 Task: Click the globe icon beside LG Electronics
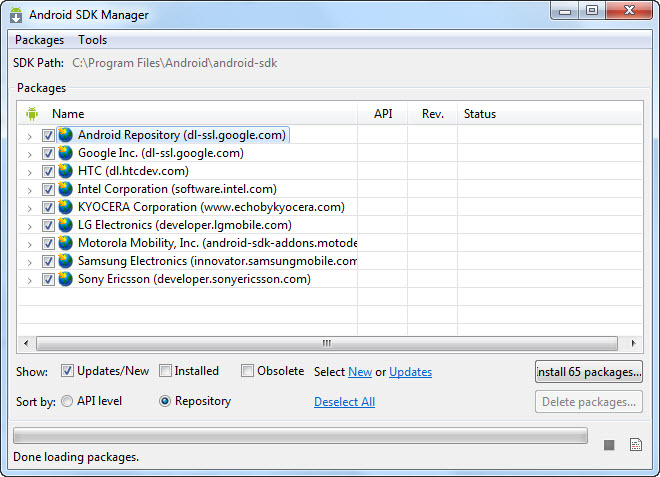(x=65, y=225)
